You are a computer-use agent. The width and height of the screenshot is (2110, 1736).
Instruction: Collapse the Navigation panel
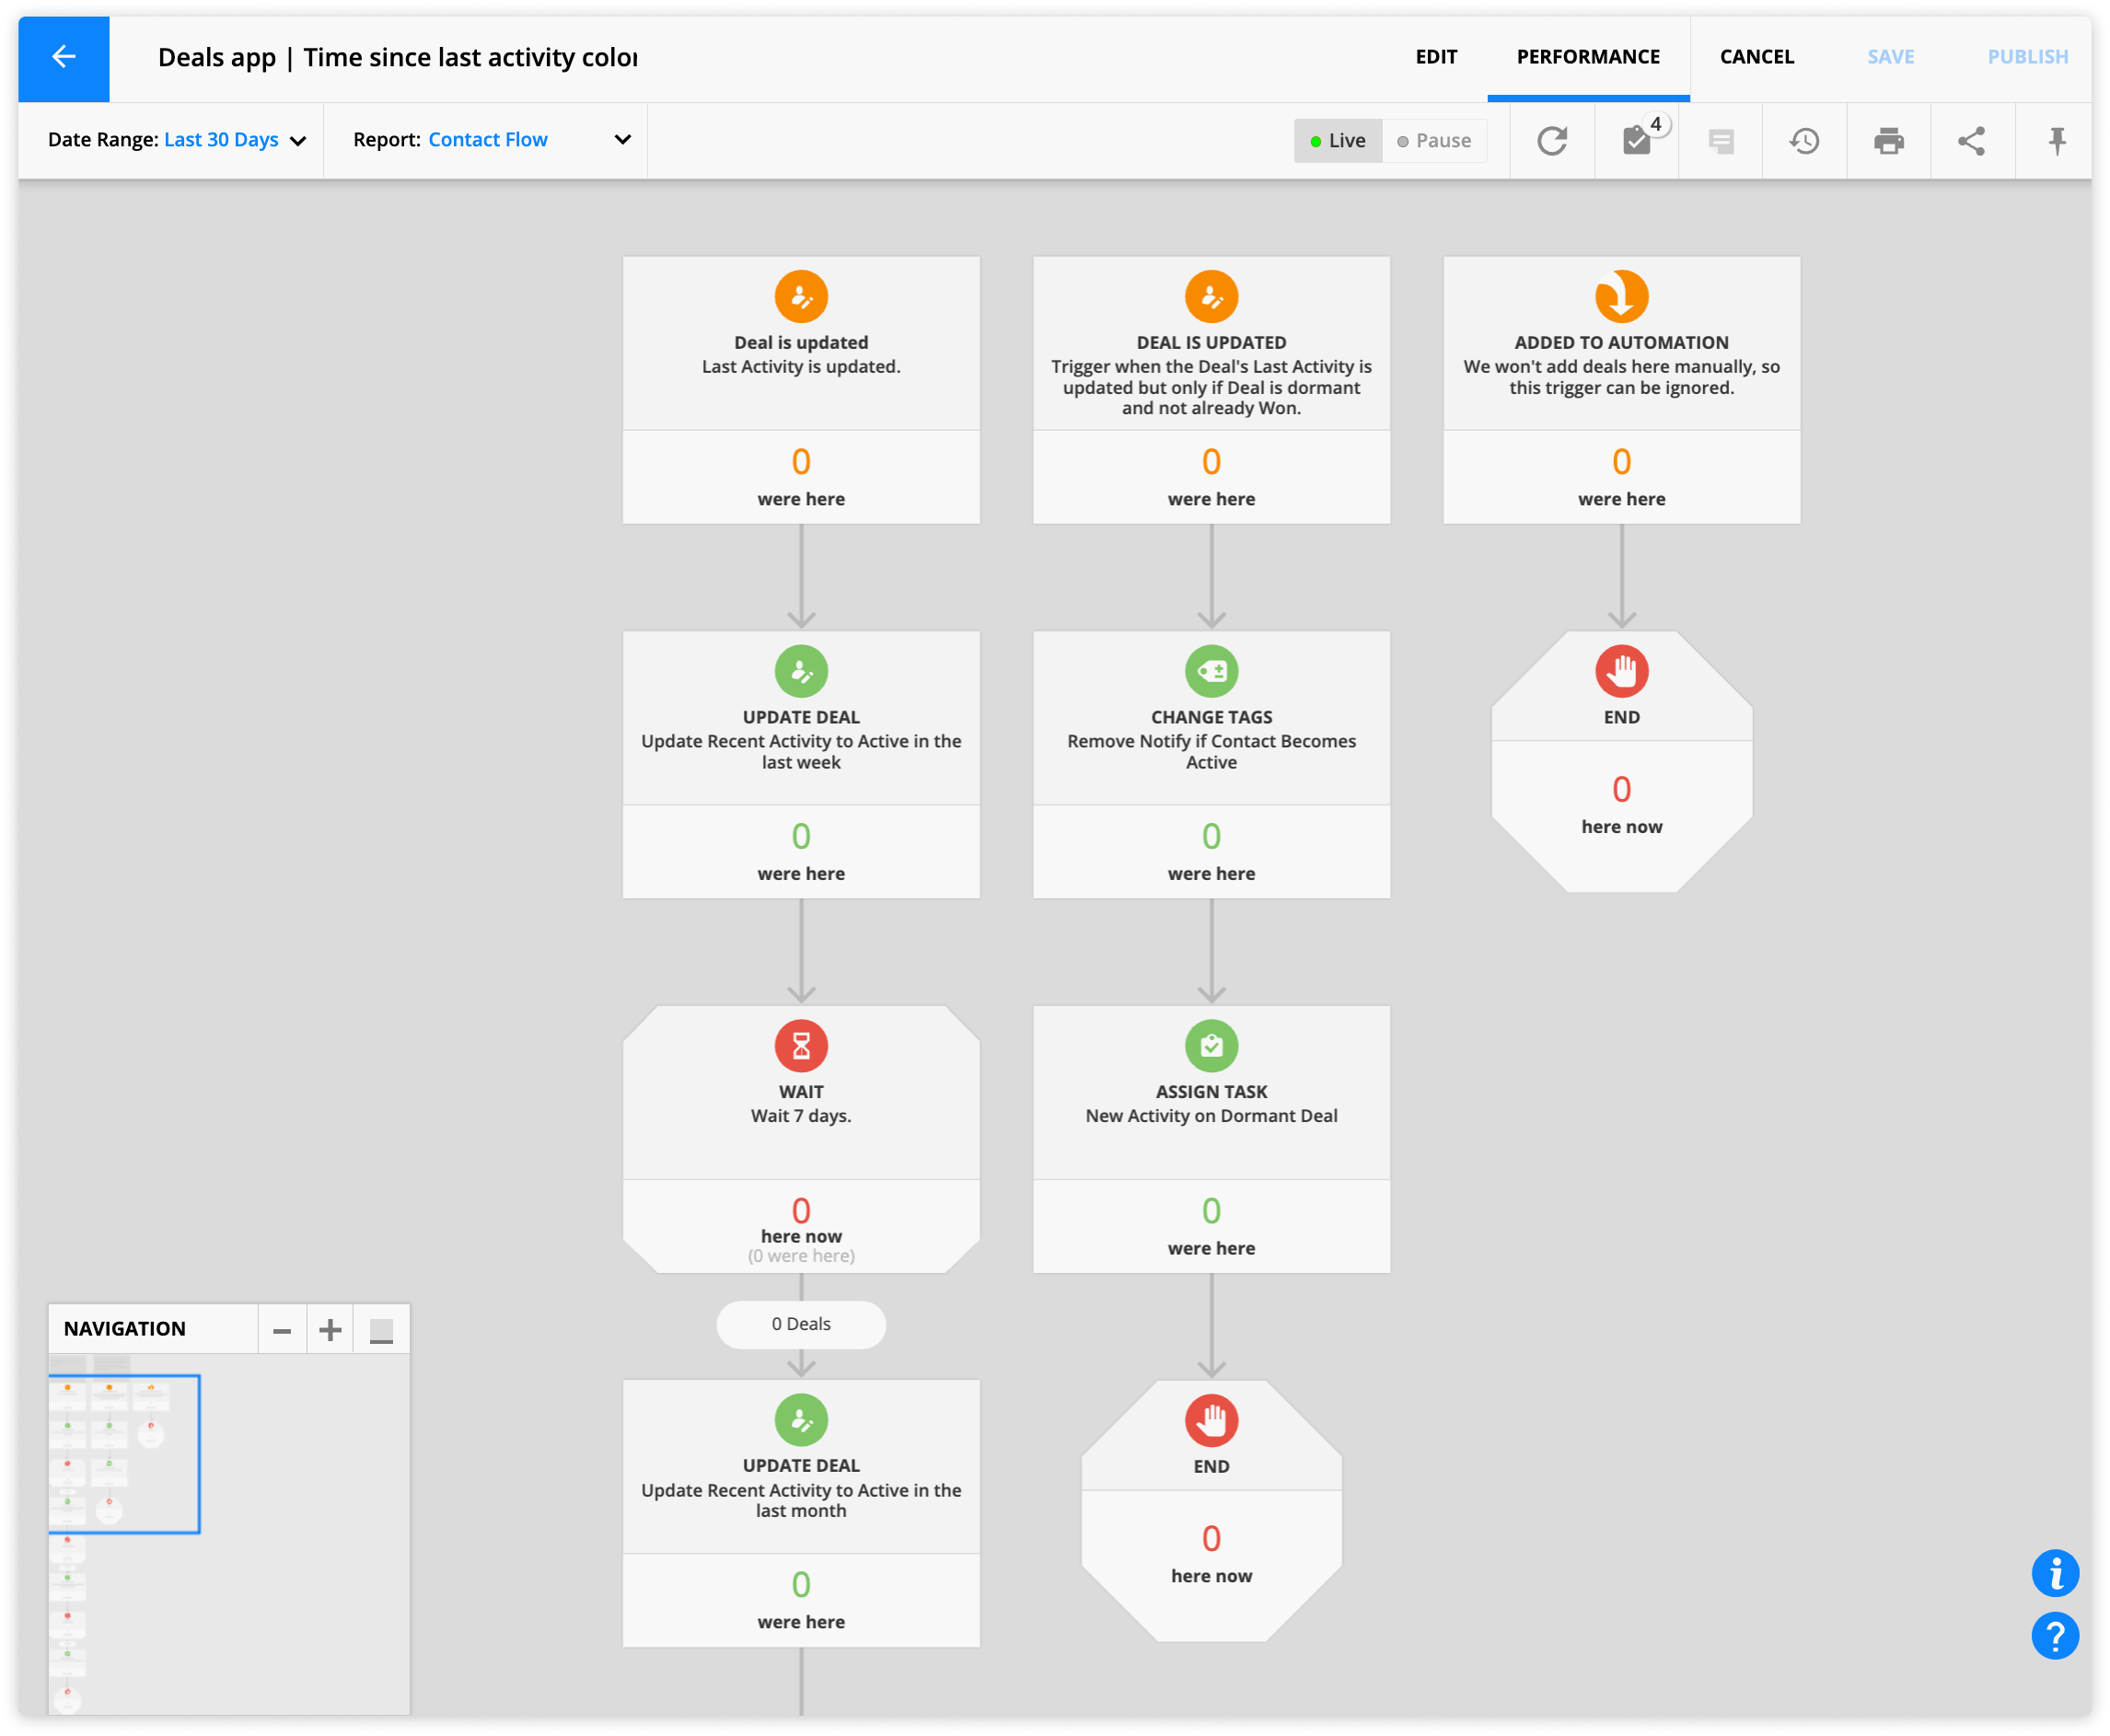[x=381, y=1330]
